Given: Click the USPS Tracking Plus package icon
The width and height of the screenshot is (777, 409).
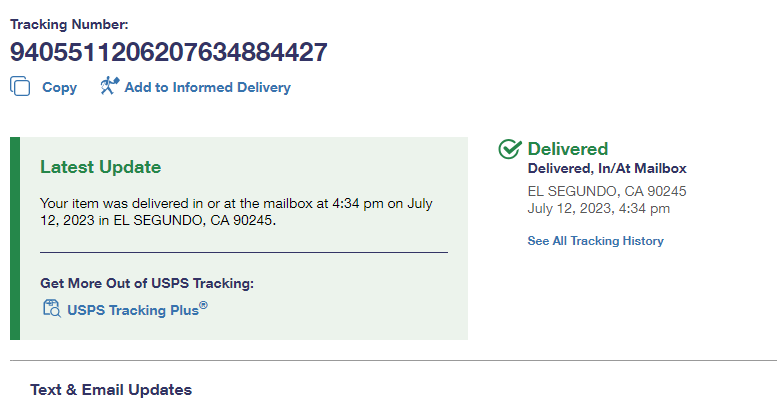Looking at the screenshot, I should click(52, 308).
